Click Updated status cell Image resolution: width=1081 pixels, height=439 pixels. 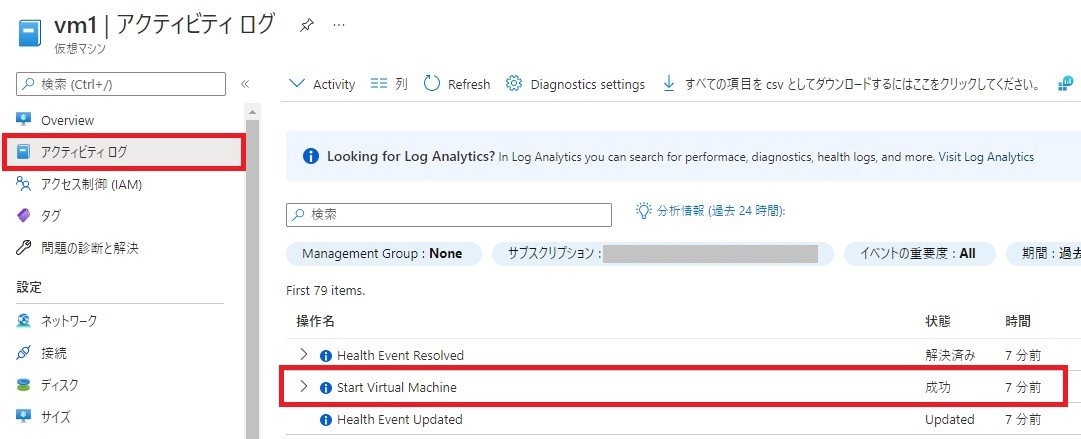pos(949,420)
